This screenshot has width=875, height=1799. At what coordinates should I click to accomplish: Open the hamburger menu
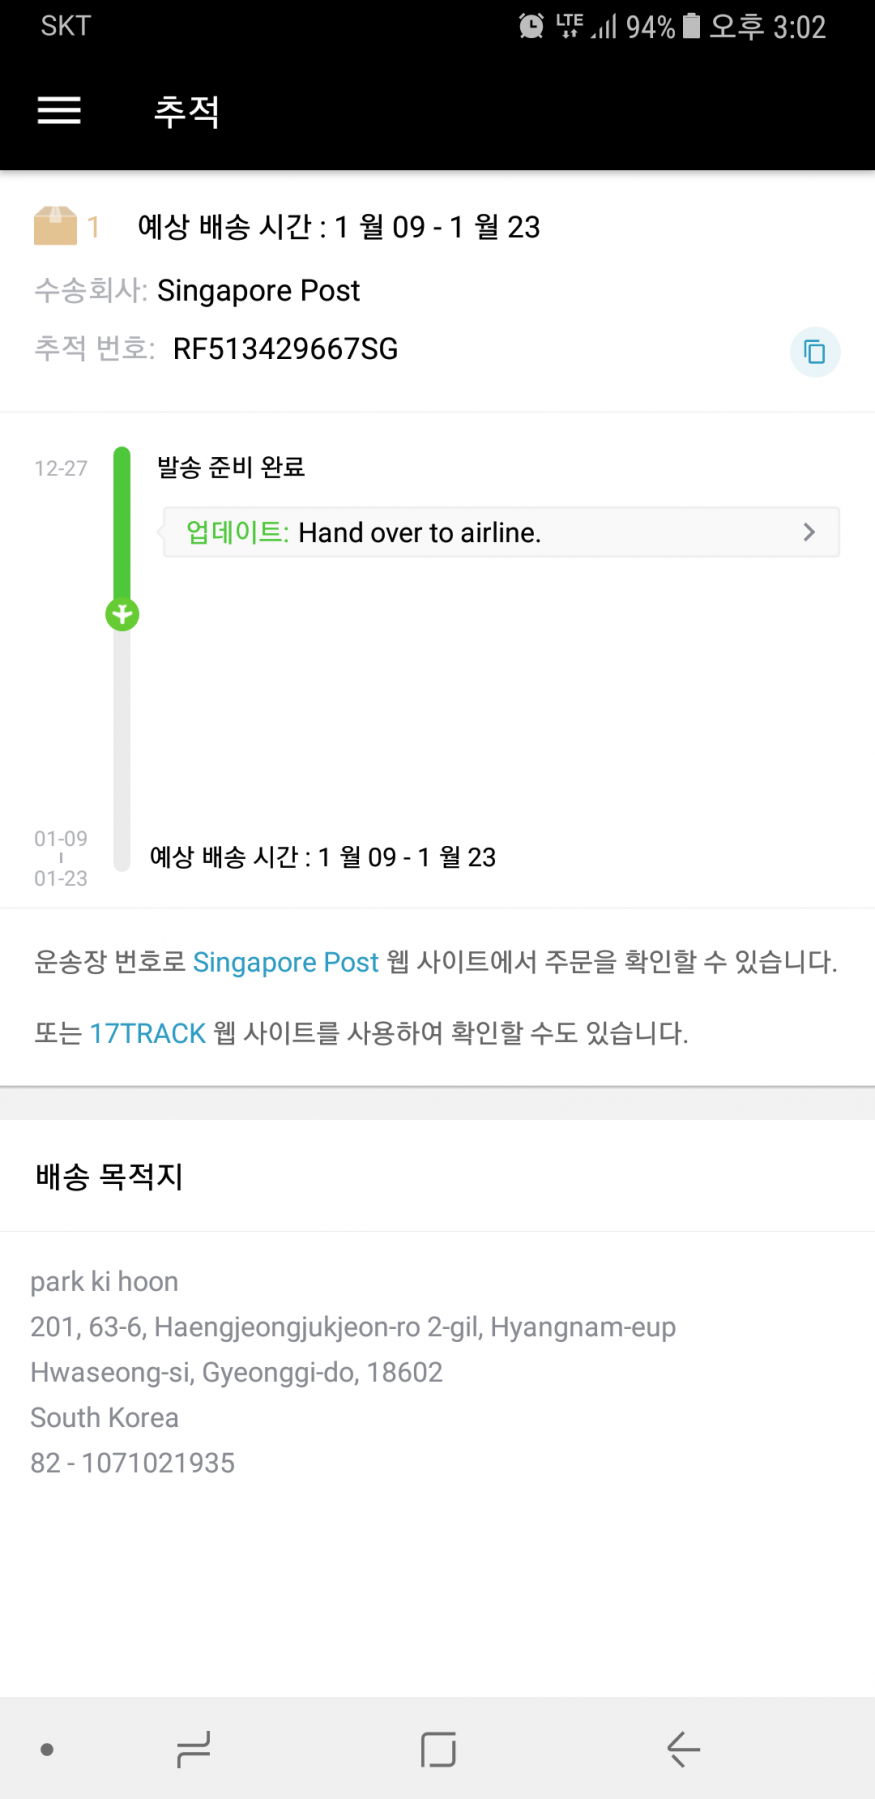point(59,110)
